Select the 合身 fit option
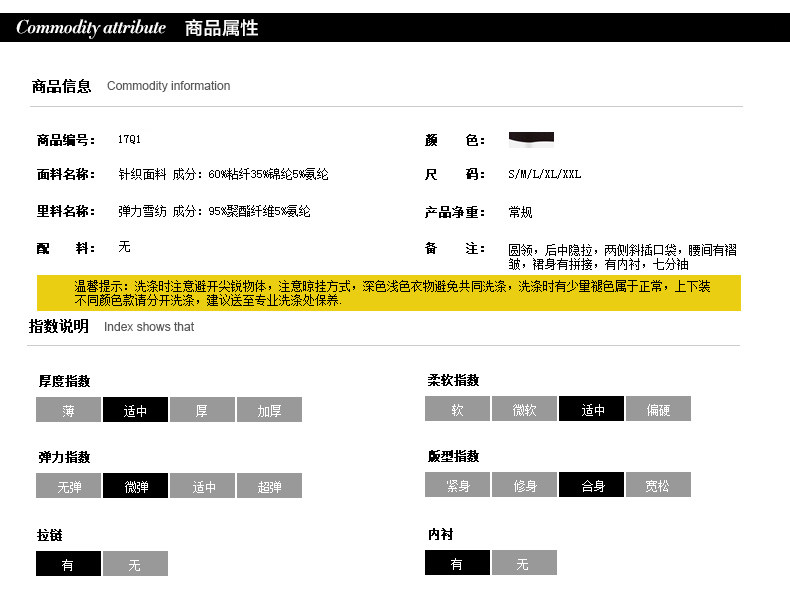The image size is (790, 600). 592,486
